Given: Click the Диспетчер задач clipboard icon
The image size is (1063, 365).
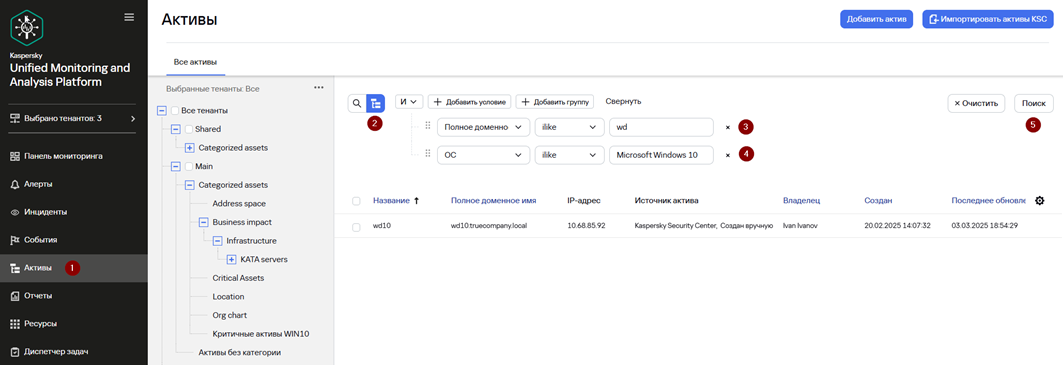Looking at the screenshot, I should pyautogui.click(x=15, y=351).
